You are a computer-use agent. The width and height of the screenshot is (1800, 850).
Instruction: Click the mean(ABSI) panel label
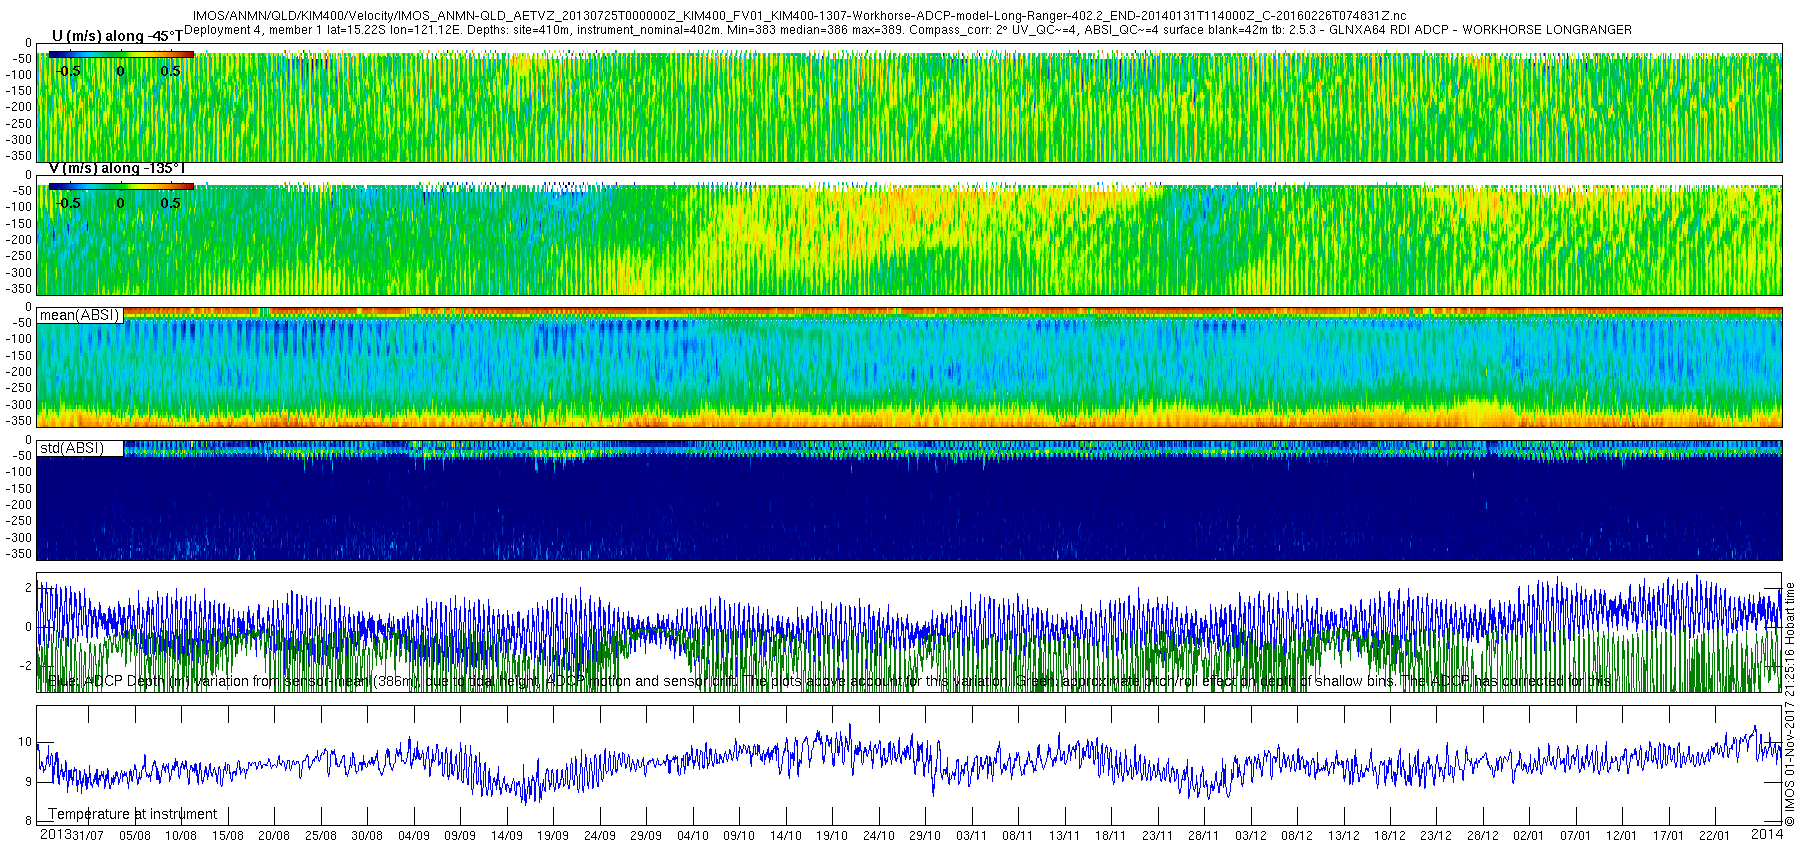pos(79,315)
